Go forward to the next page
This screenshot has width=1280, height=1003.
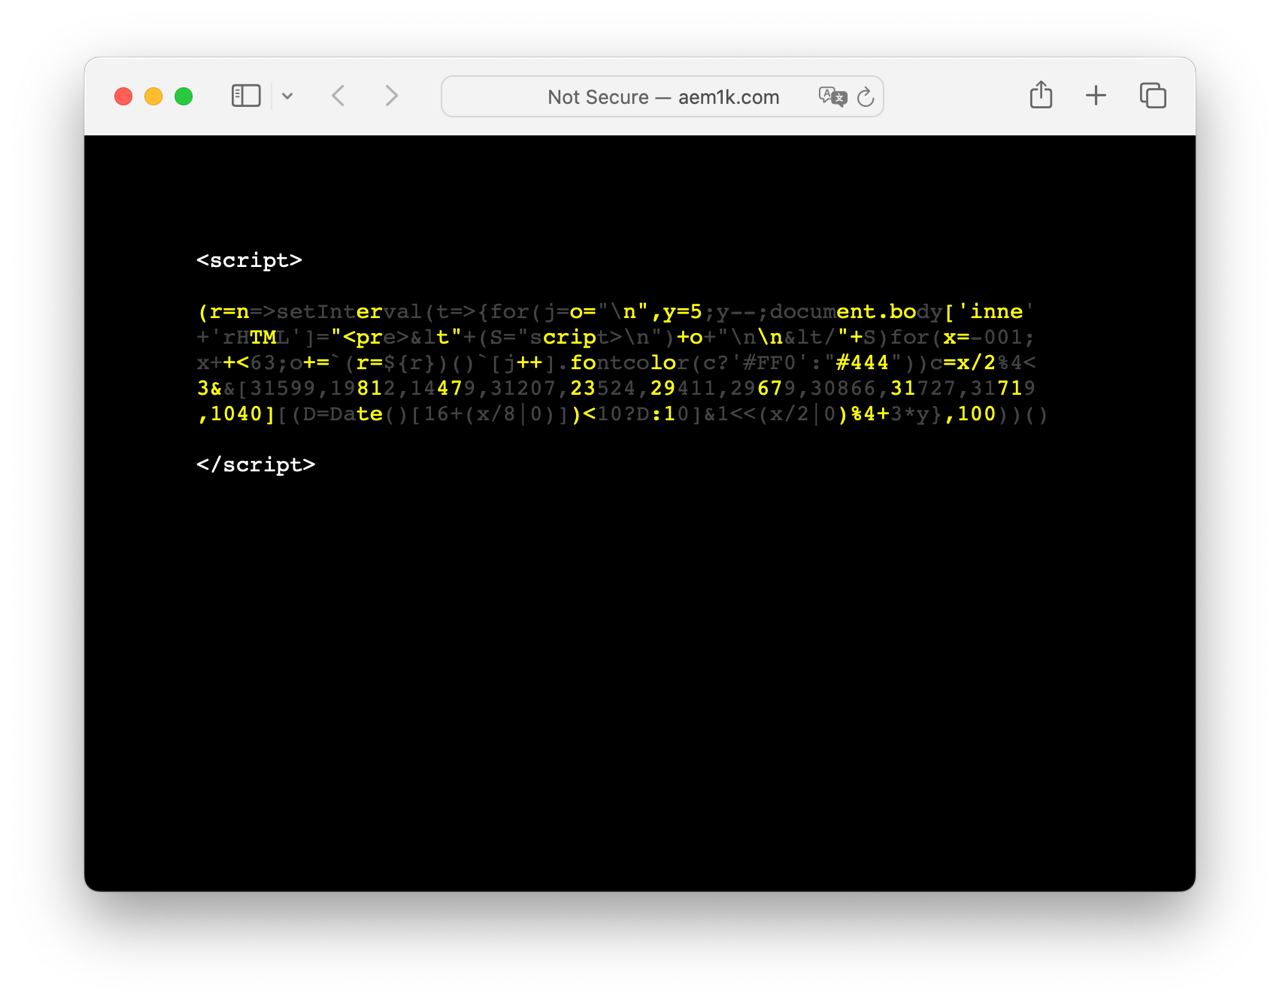point(391,96)
